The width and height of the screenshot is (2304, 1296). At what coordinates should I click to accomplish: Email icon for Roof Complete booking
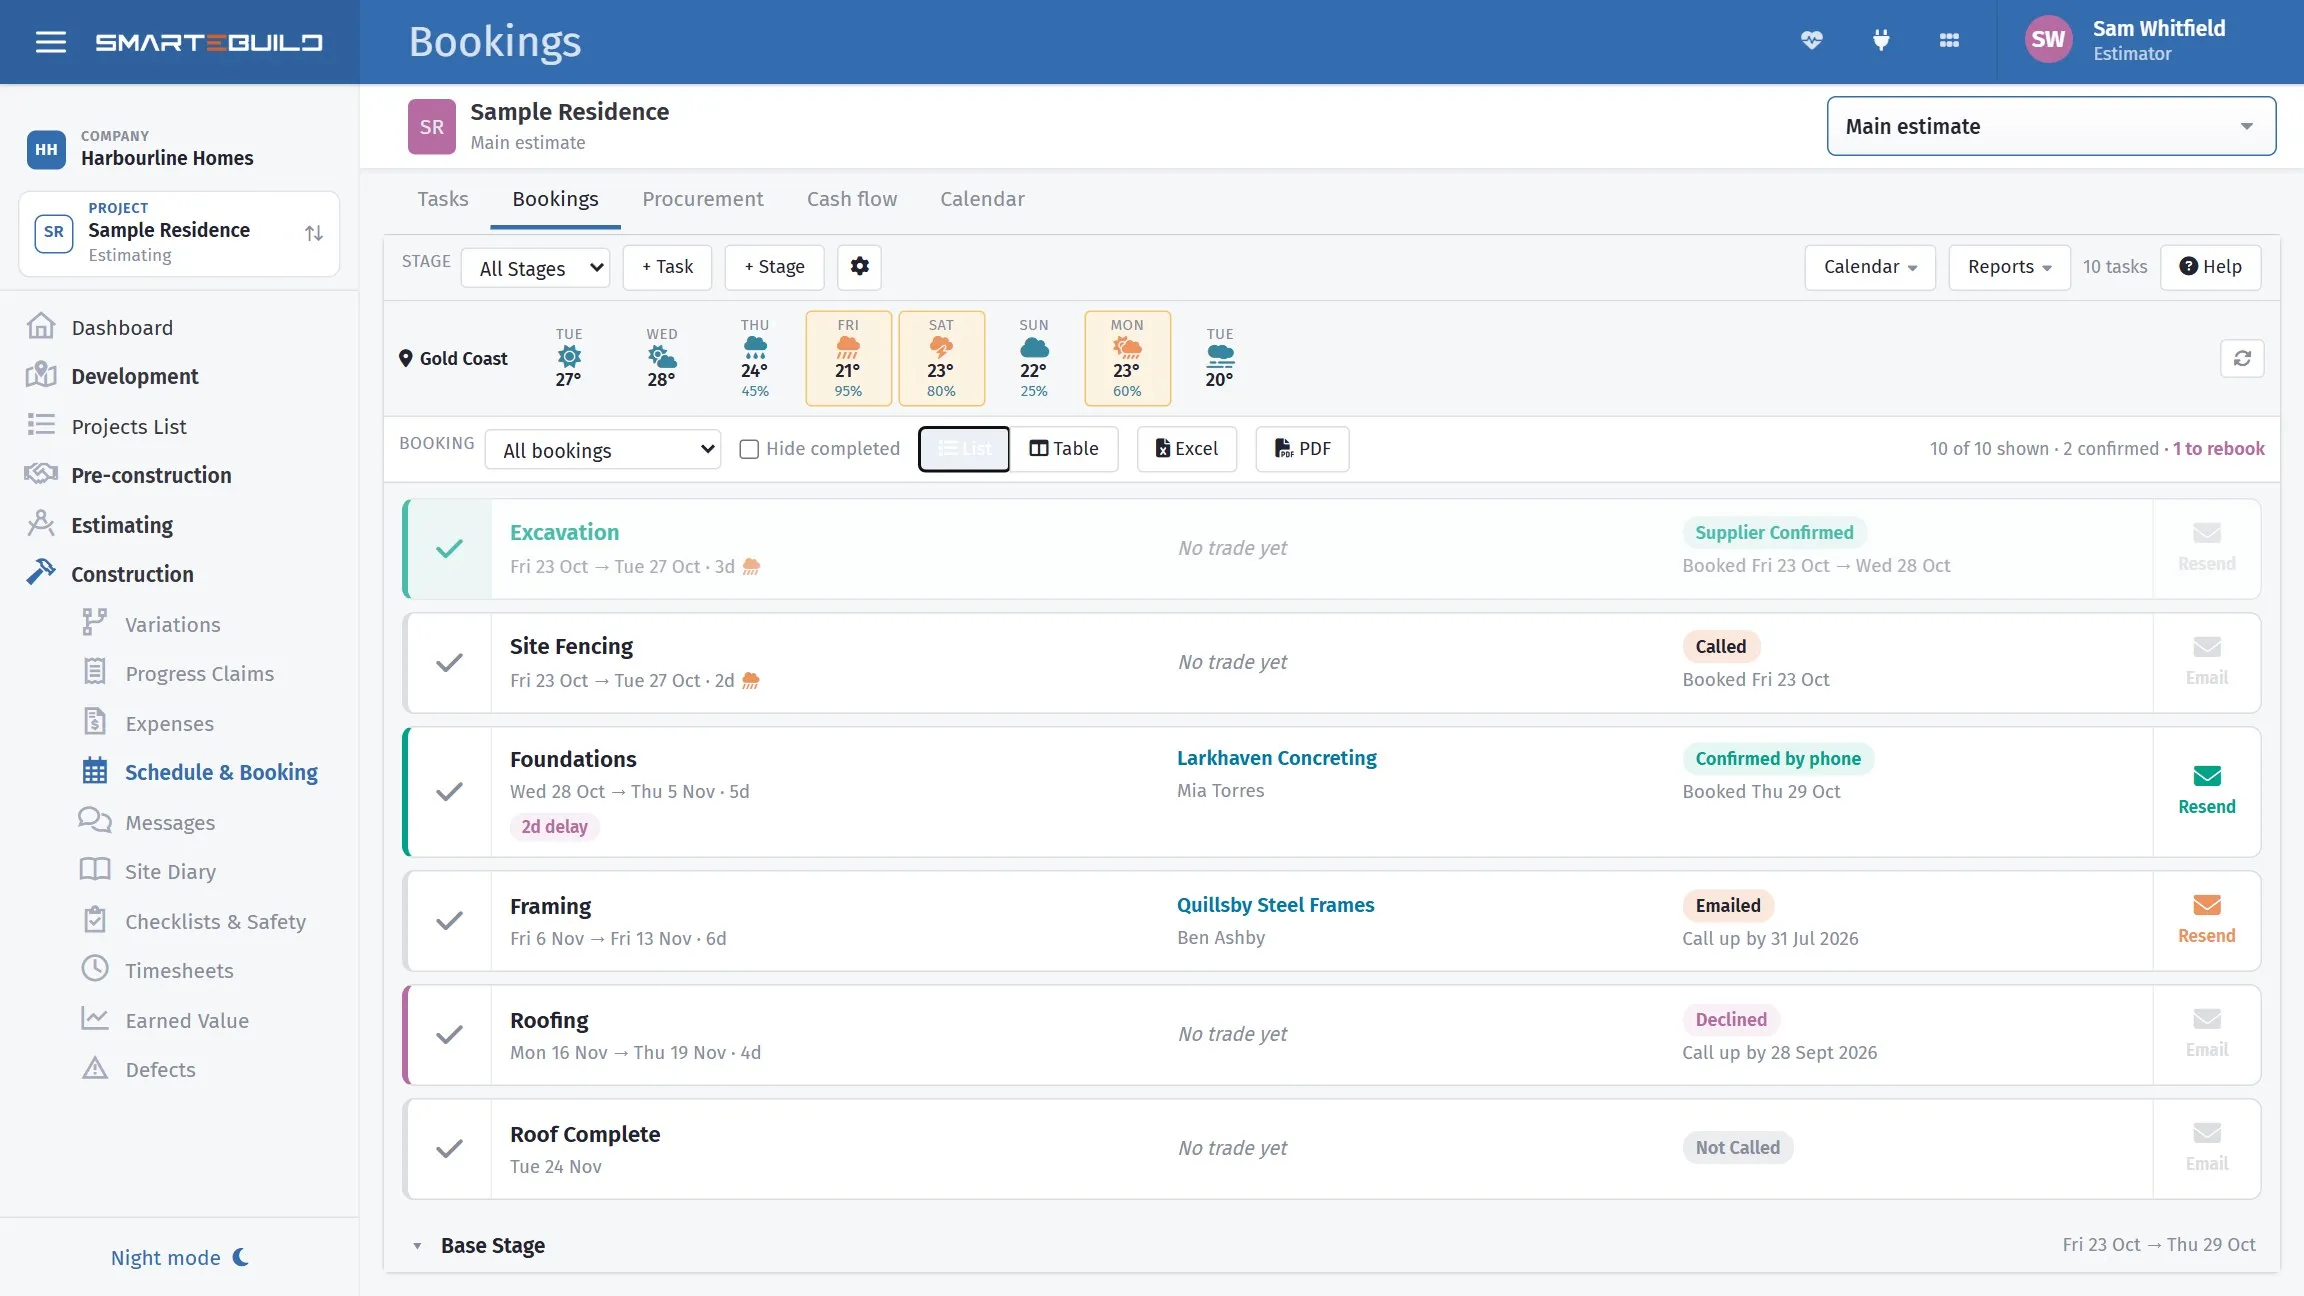2207,1133
